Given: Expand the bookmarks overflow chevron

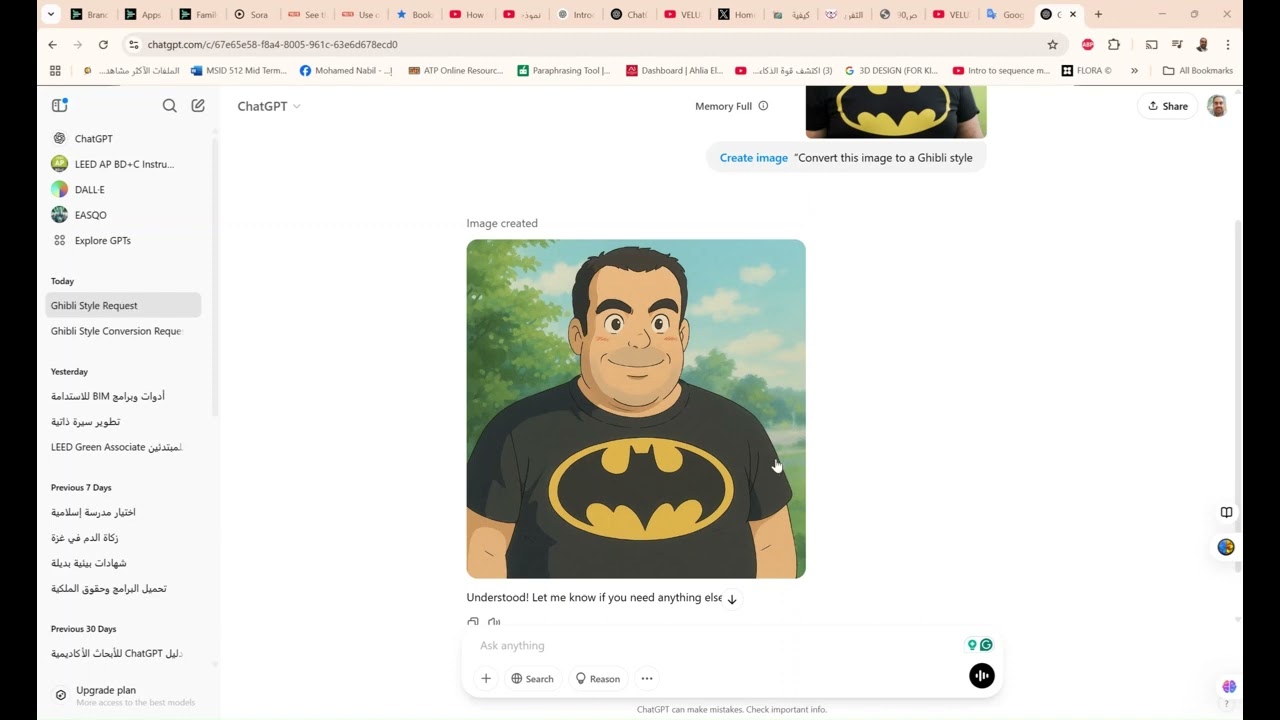Looking at the screenshot, I should click(x=1134, y=71).
